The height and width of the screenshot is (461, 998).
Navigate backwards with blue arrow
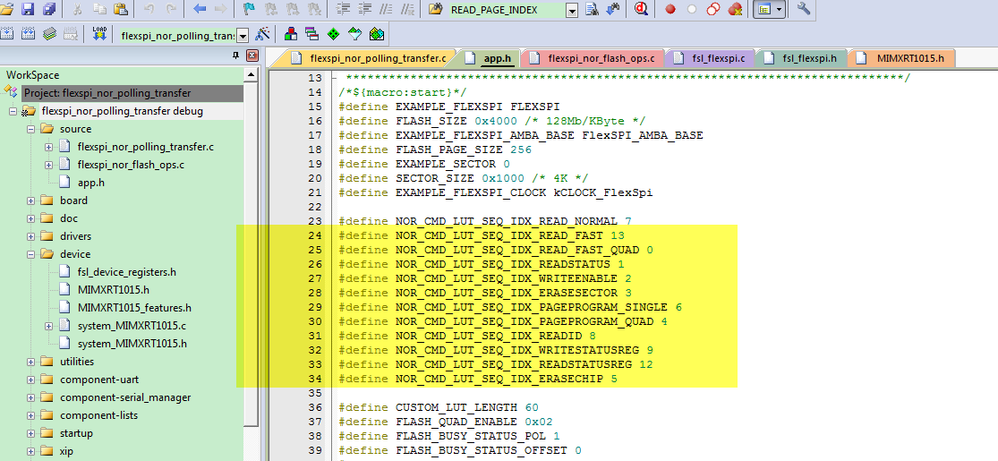[199, 9]
